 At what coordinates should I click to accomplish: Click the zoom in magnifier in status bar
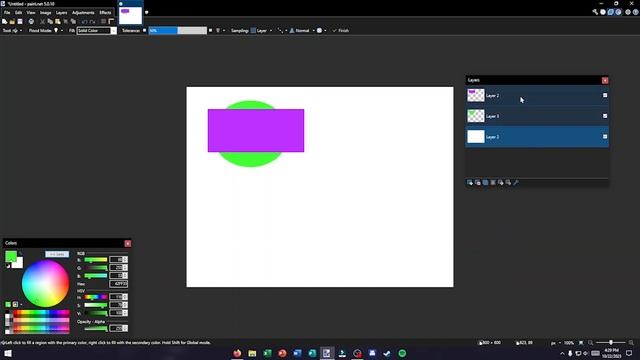631,343
